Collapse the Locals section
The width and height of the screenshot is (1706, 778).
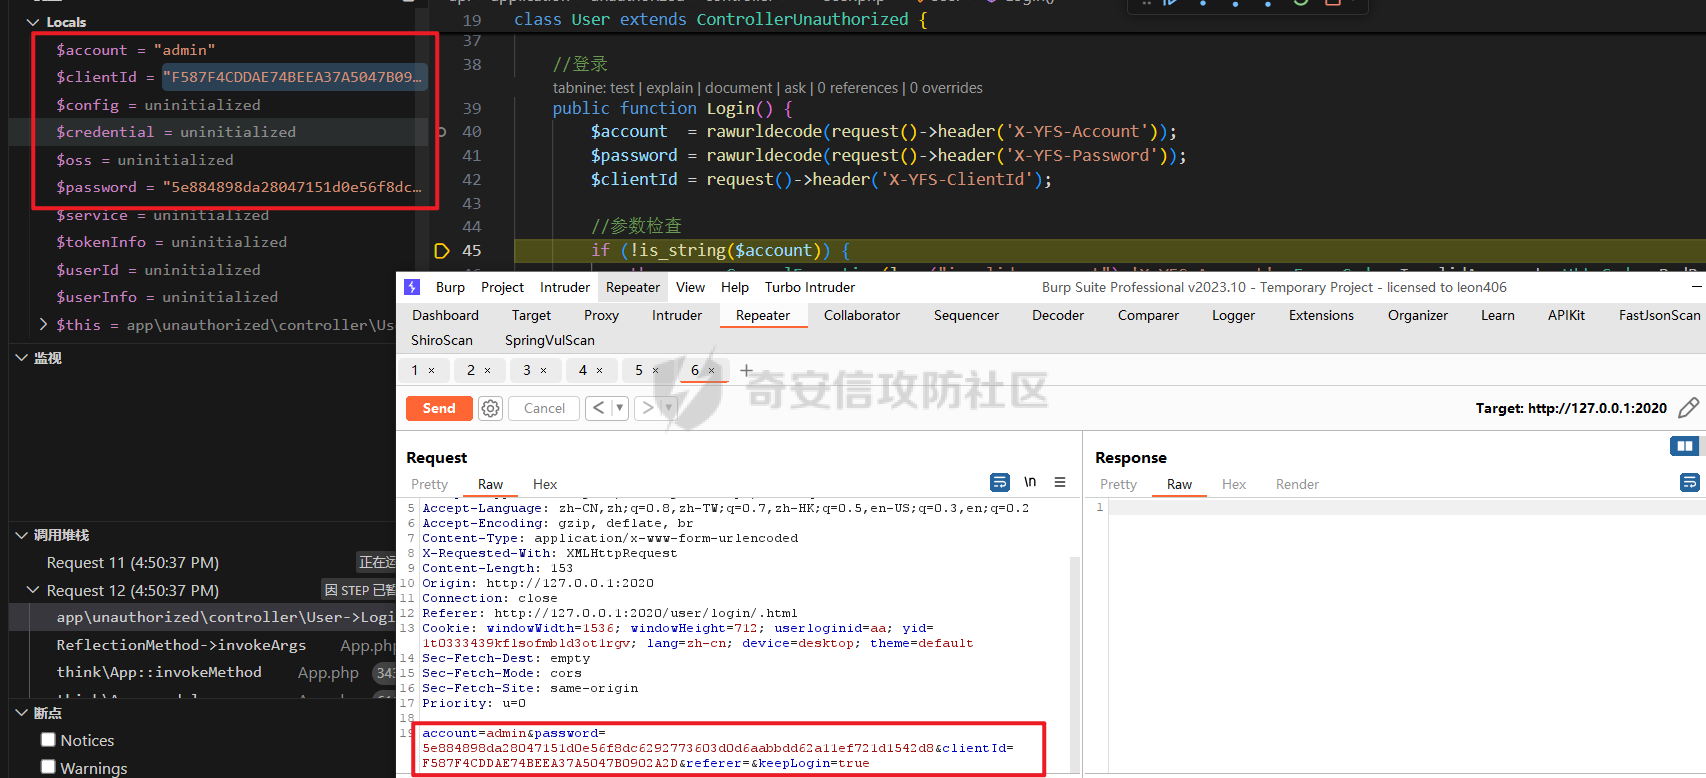(x=33, y=22)
